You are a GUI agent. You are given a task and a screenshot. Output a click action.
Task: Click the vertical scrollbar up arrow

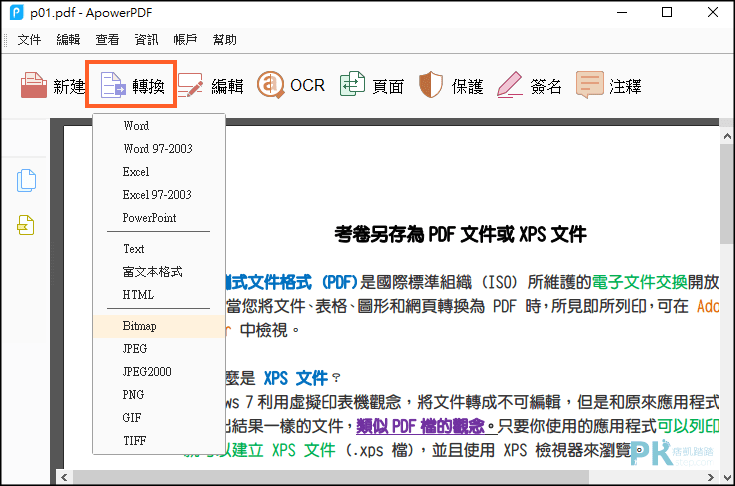[727, 136]
